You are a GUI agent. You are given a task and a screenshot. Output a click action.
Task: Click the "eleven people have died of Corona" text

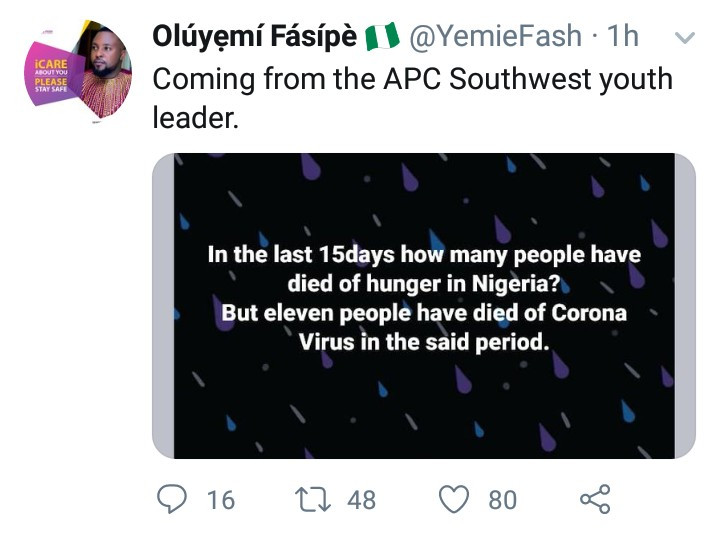coord(445,313)
